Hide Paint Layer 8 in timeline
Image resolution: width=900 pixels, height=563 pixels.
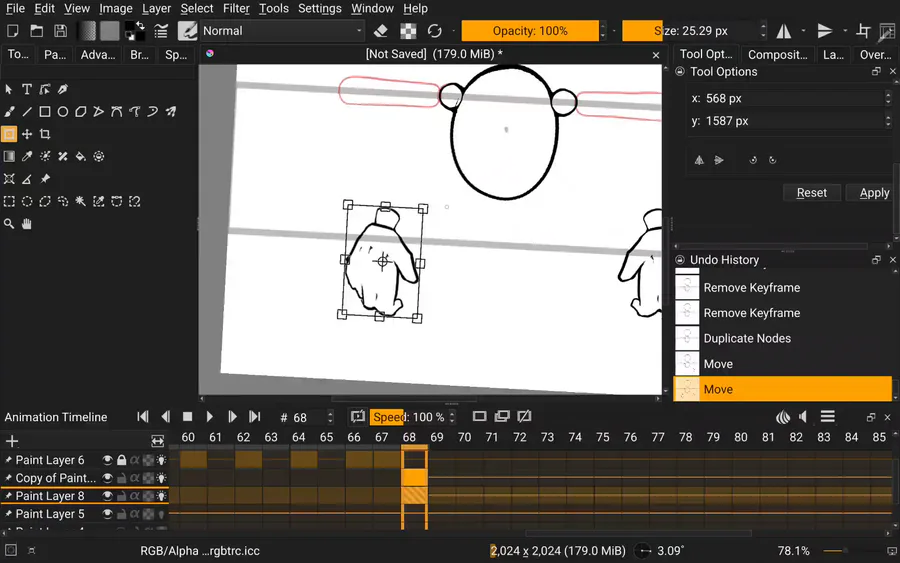[x=107, y=496]
